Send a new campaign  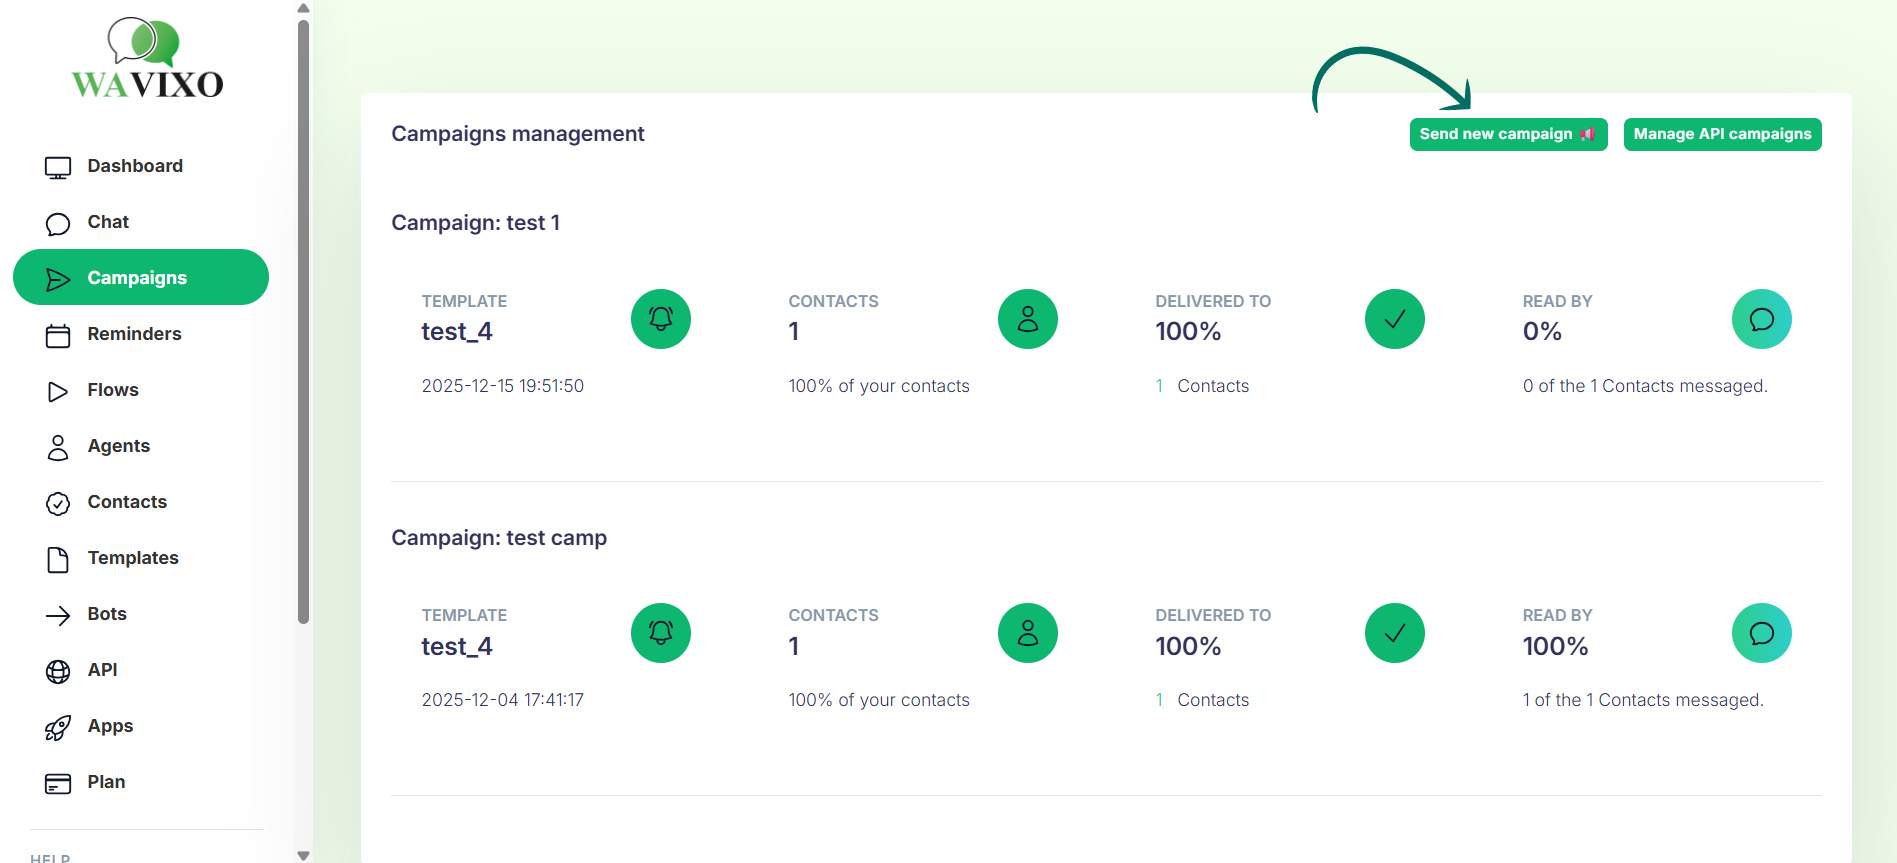pos(1507,134)
